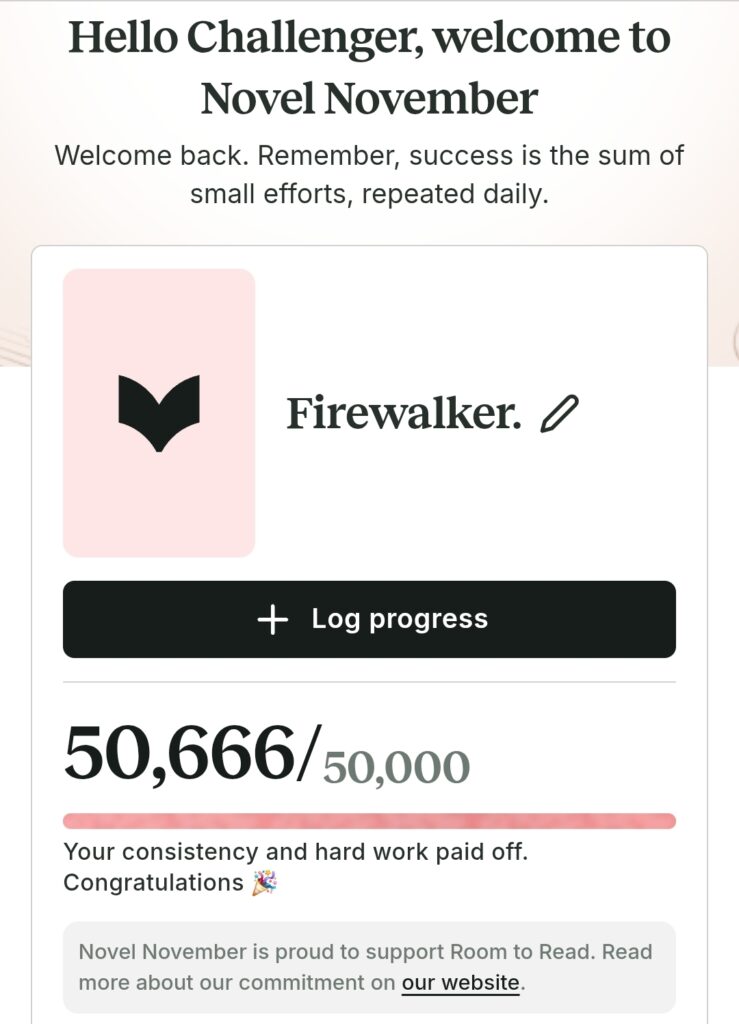Click the Firewalker project title

point(404,413)
